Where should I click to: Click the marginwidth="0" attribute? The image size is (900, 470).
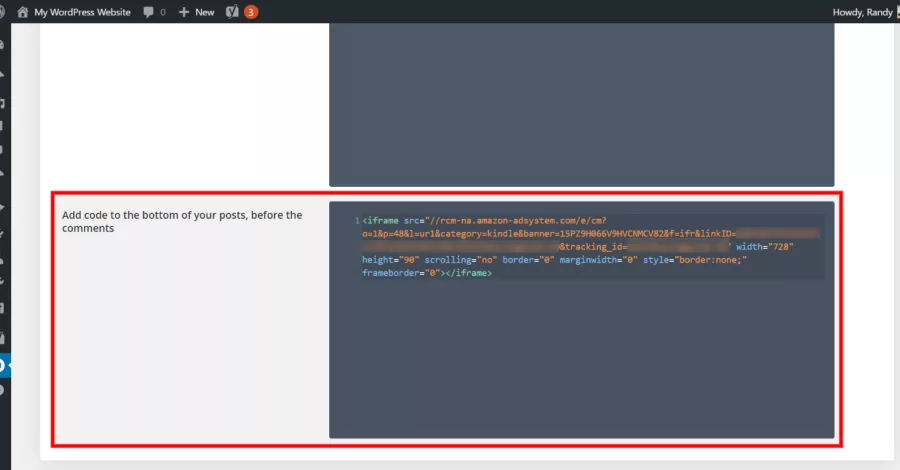pyautogui.click(x=599, y=260)
